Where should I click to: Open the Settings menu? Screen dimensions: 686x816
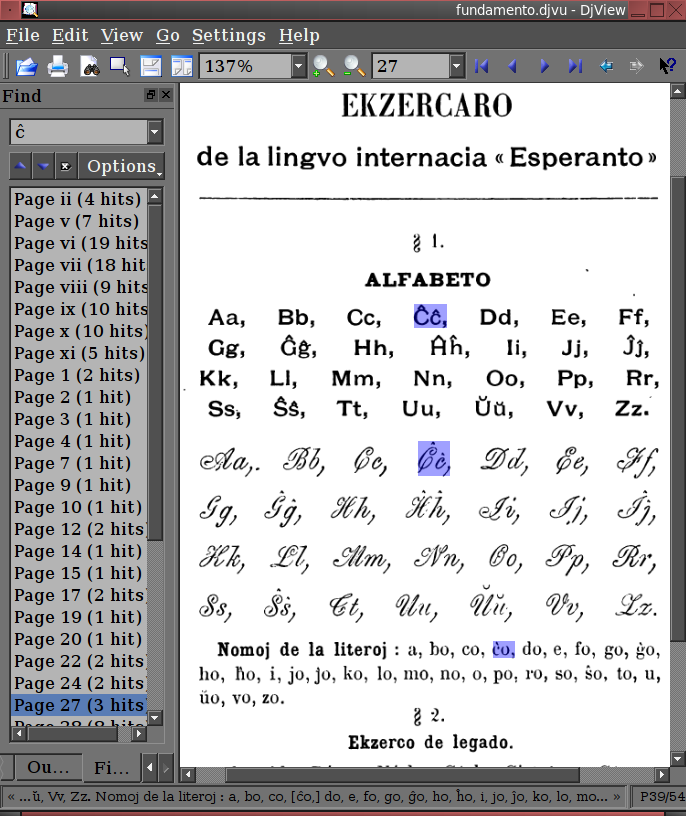tap(228, 36)
